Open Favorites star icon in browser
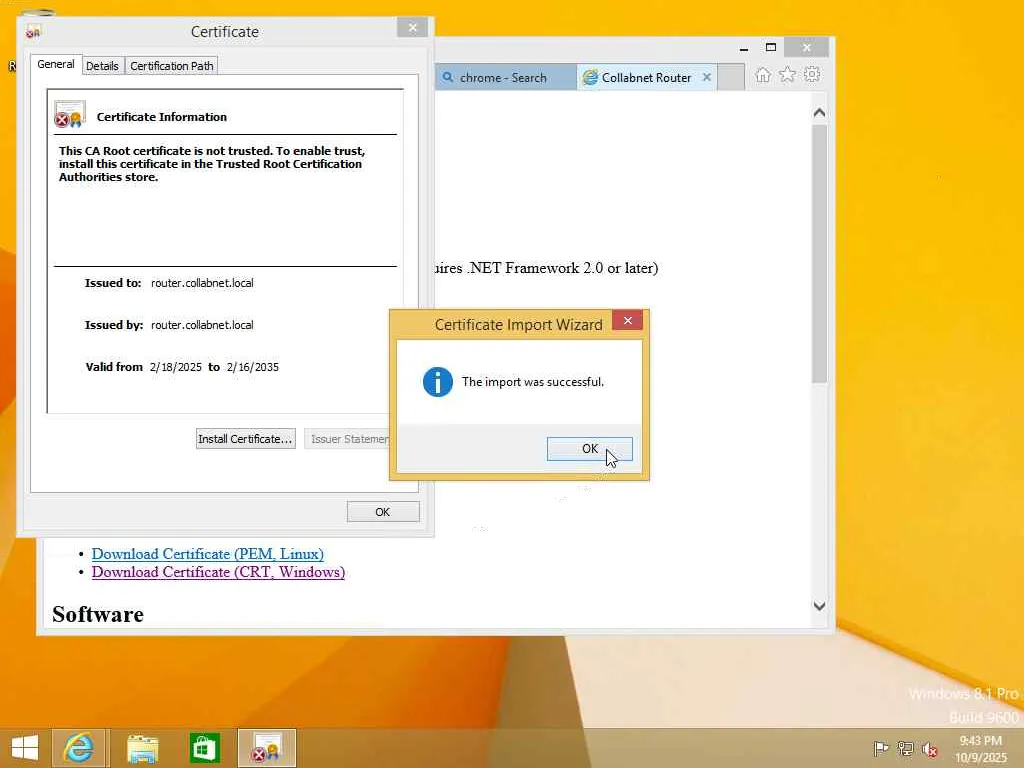1024x768 pixels. pos(788,74)
